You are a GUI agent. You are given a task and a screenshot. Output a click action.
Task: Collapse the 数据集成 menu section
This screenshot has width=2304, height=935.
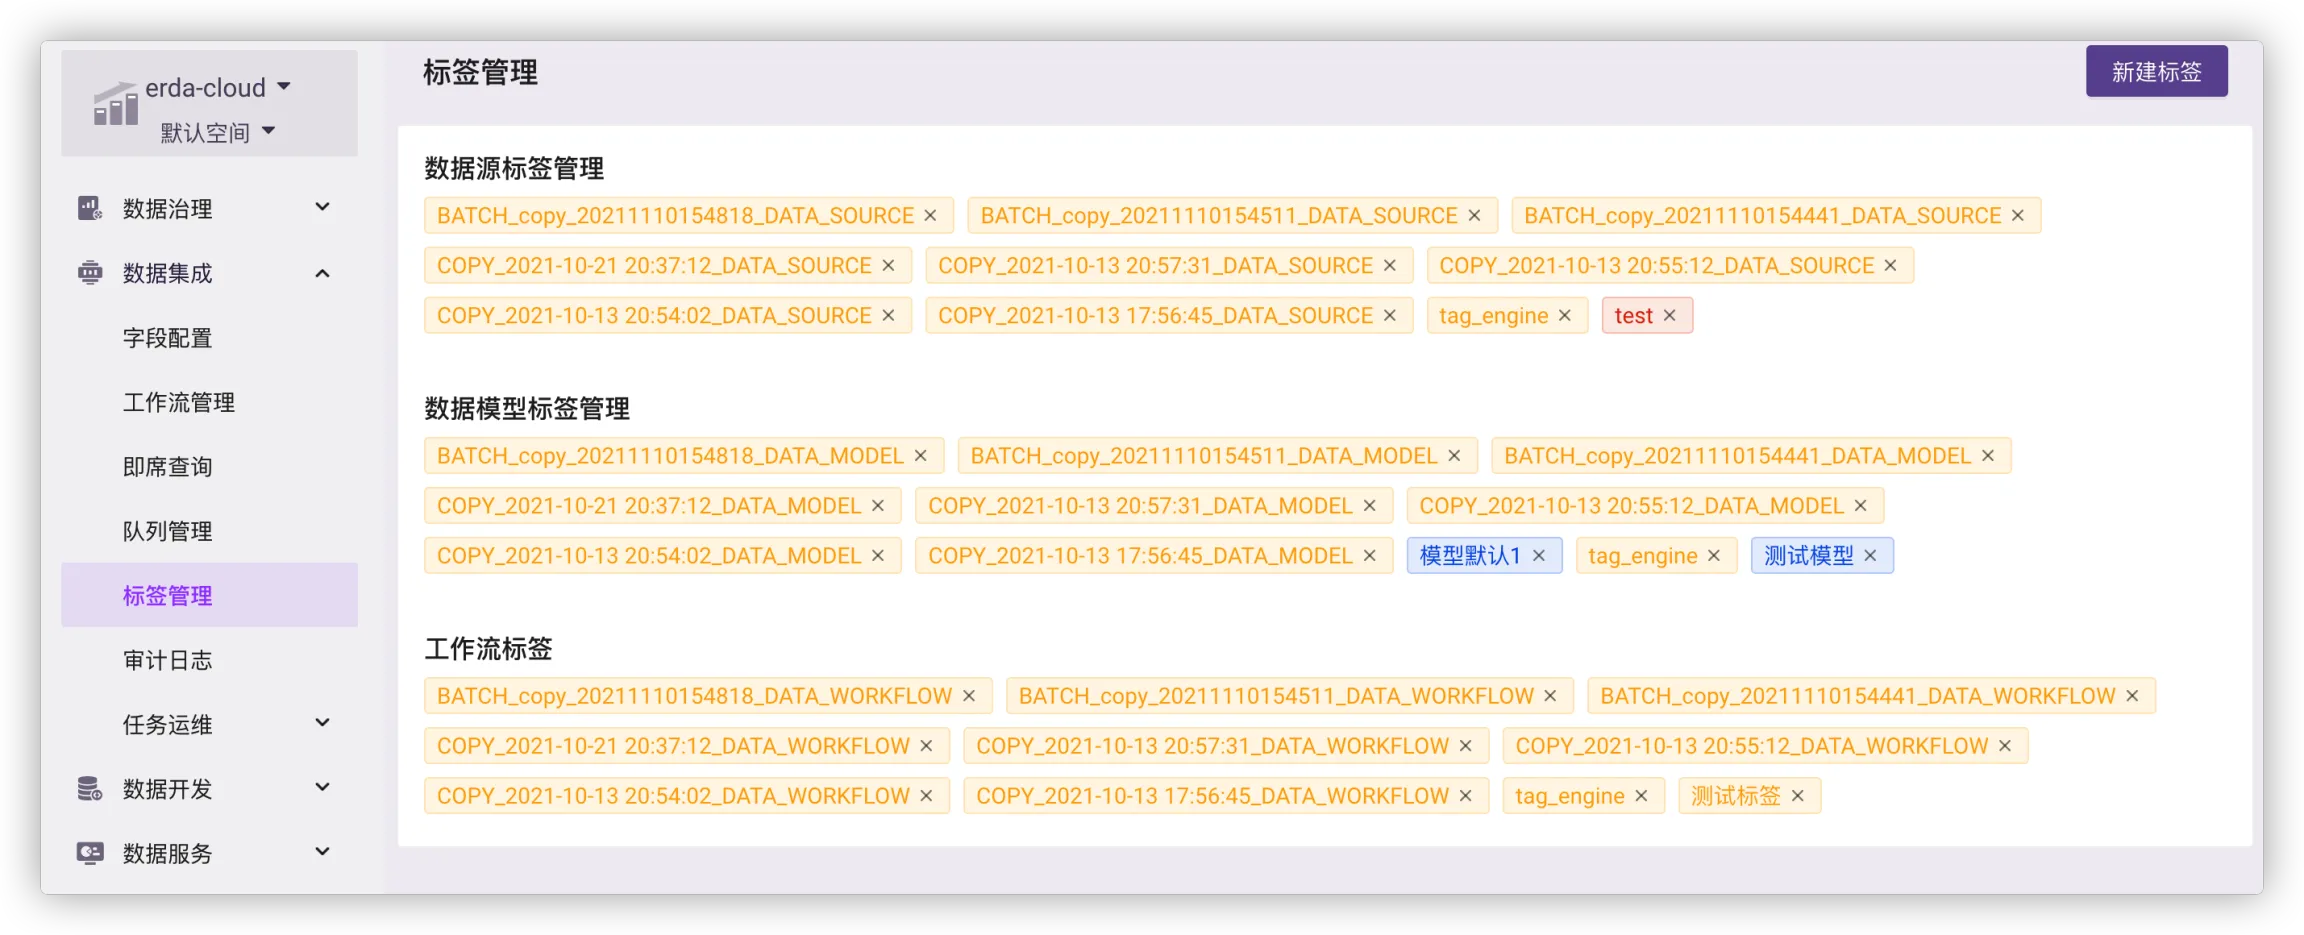coord(322,273)
